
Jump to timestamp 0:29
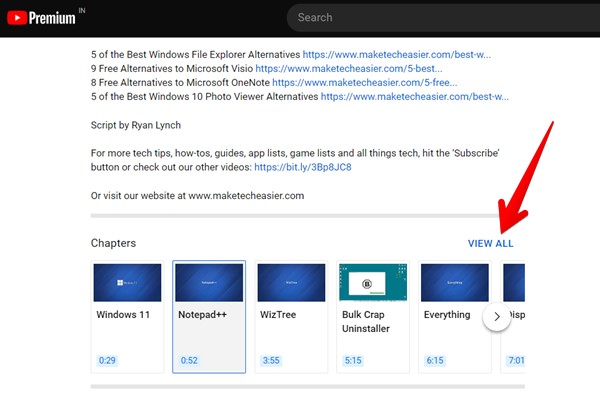(107, 361)
